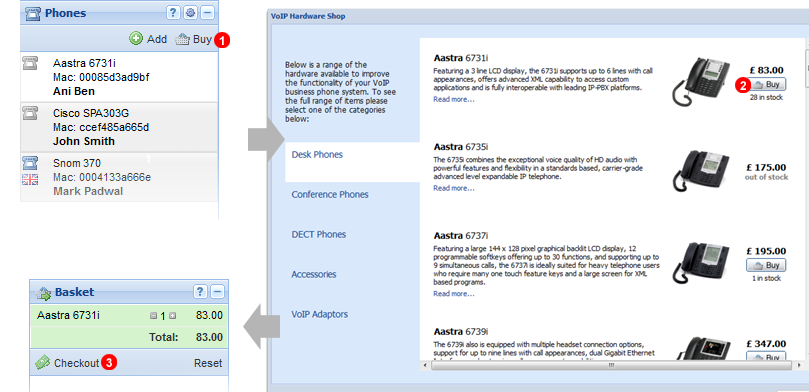Click the 1 in stock label
Viewport: 809px width, 392px height.
point(766,279)
